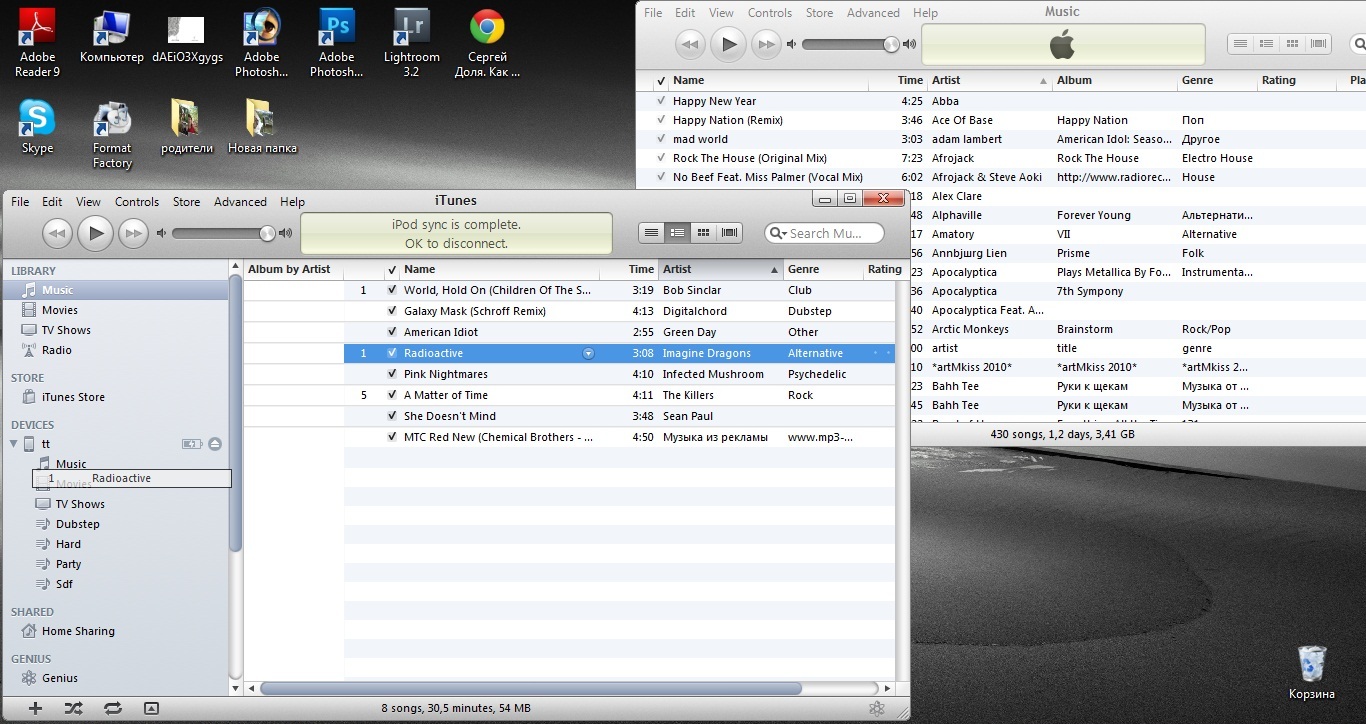The image size is (1366, 724).
Task: Open the Radioactive row dropdown arrow
Action: coord(588,353)
